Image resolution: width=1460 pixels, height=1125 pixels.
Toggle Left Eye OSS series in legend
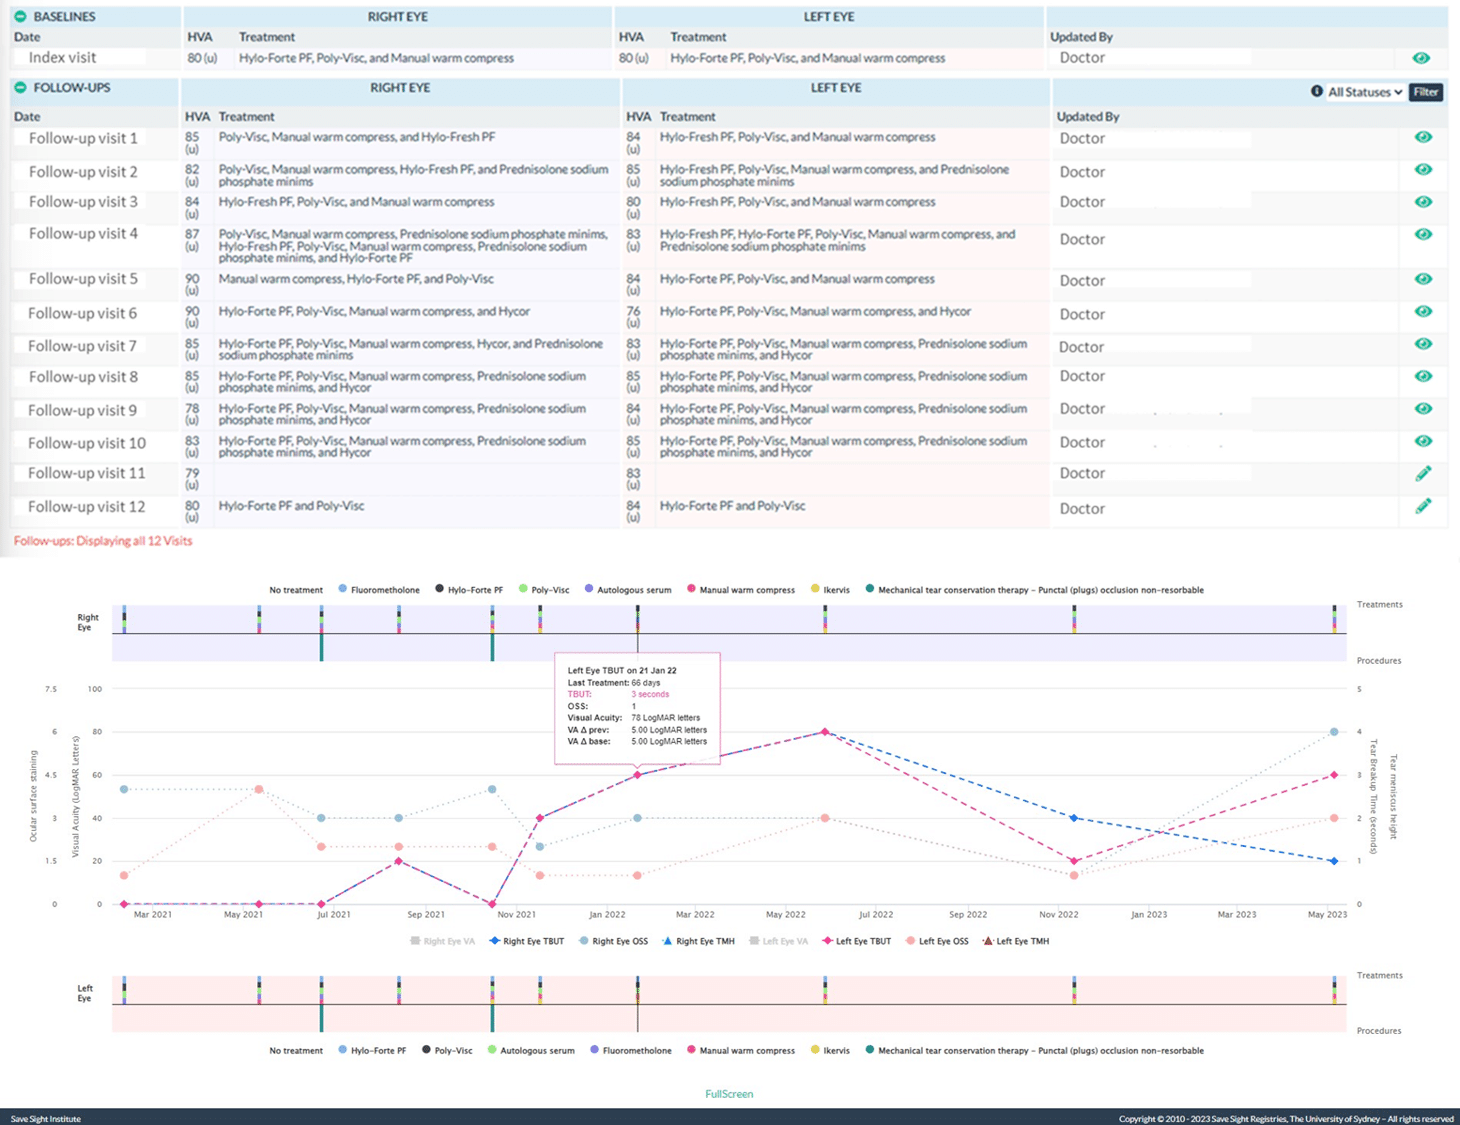(937, 941)
